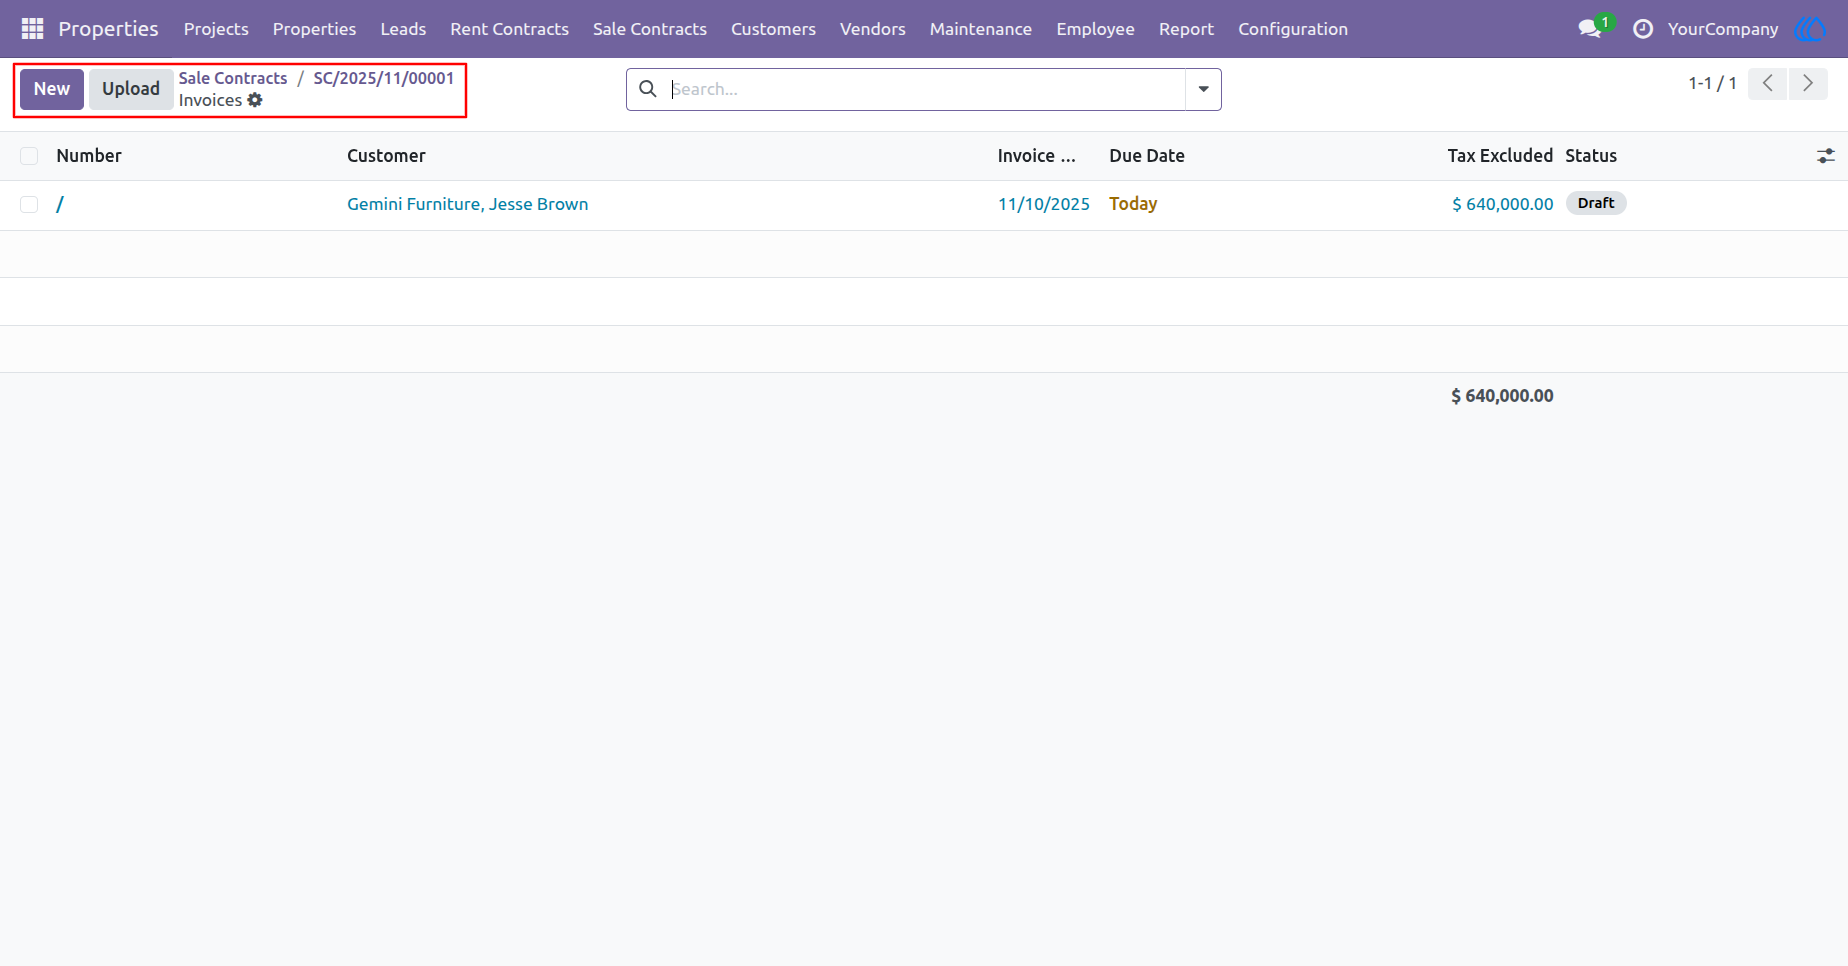This screenshot has width=1848, height=966.
Task: Open the conversations chat icon
Action: click(x=1590, y=29)
